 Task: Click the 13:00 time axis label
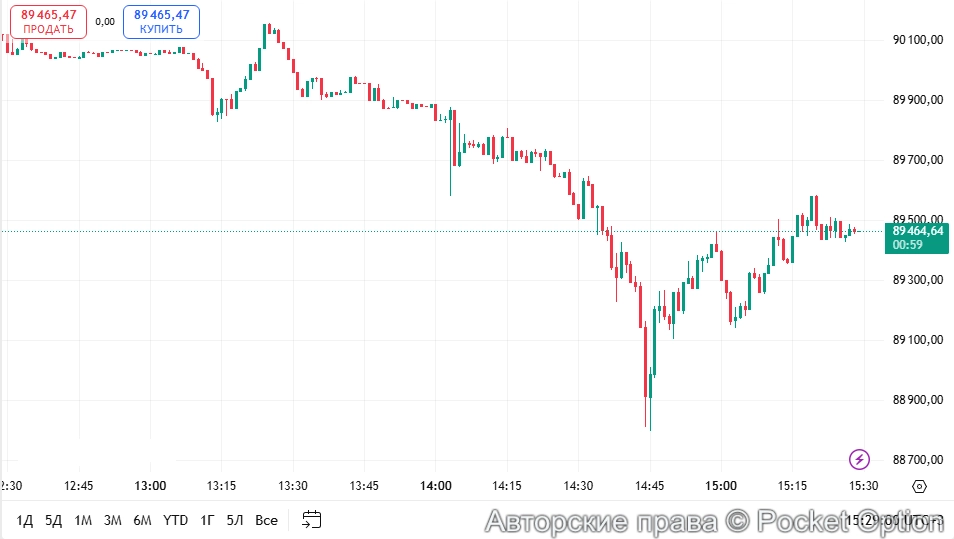click(x=150, y=486)
